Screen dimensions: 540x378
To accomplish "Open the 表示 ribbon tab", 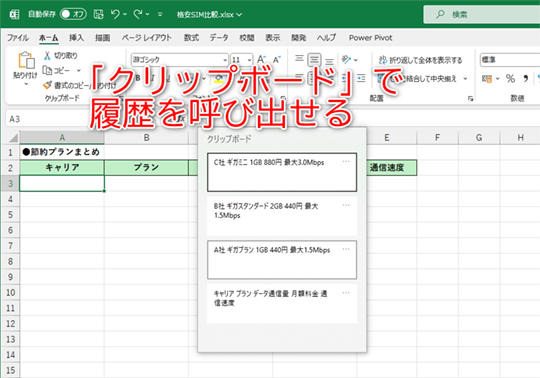I will coord(272,38).
